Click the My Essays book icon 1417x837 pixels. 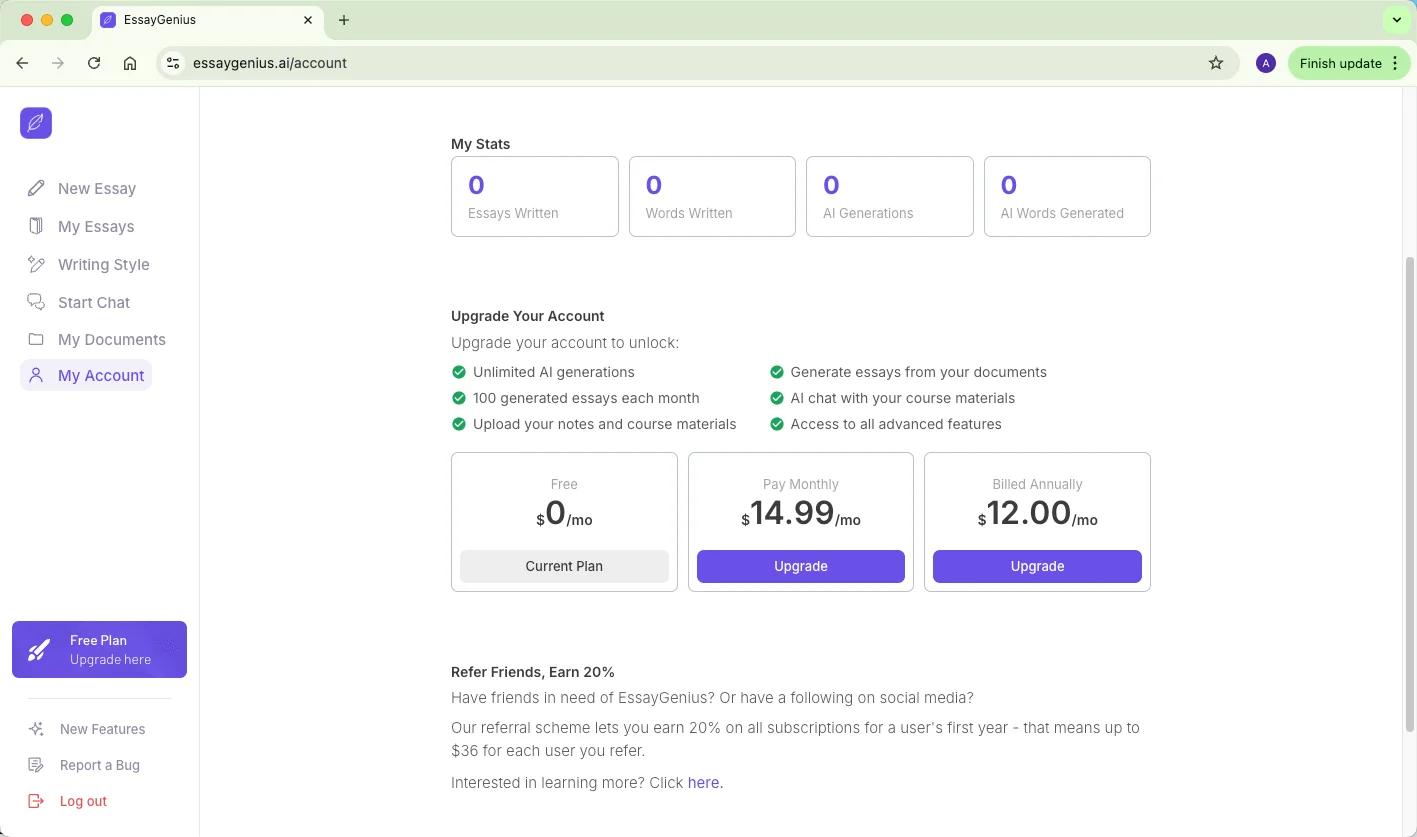point(36,226)
